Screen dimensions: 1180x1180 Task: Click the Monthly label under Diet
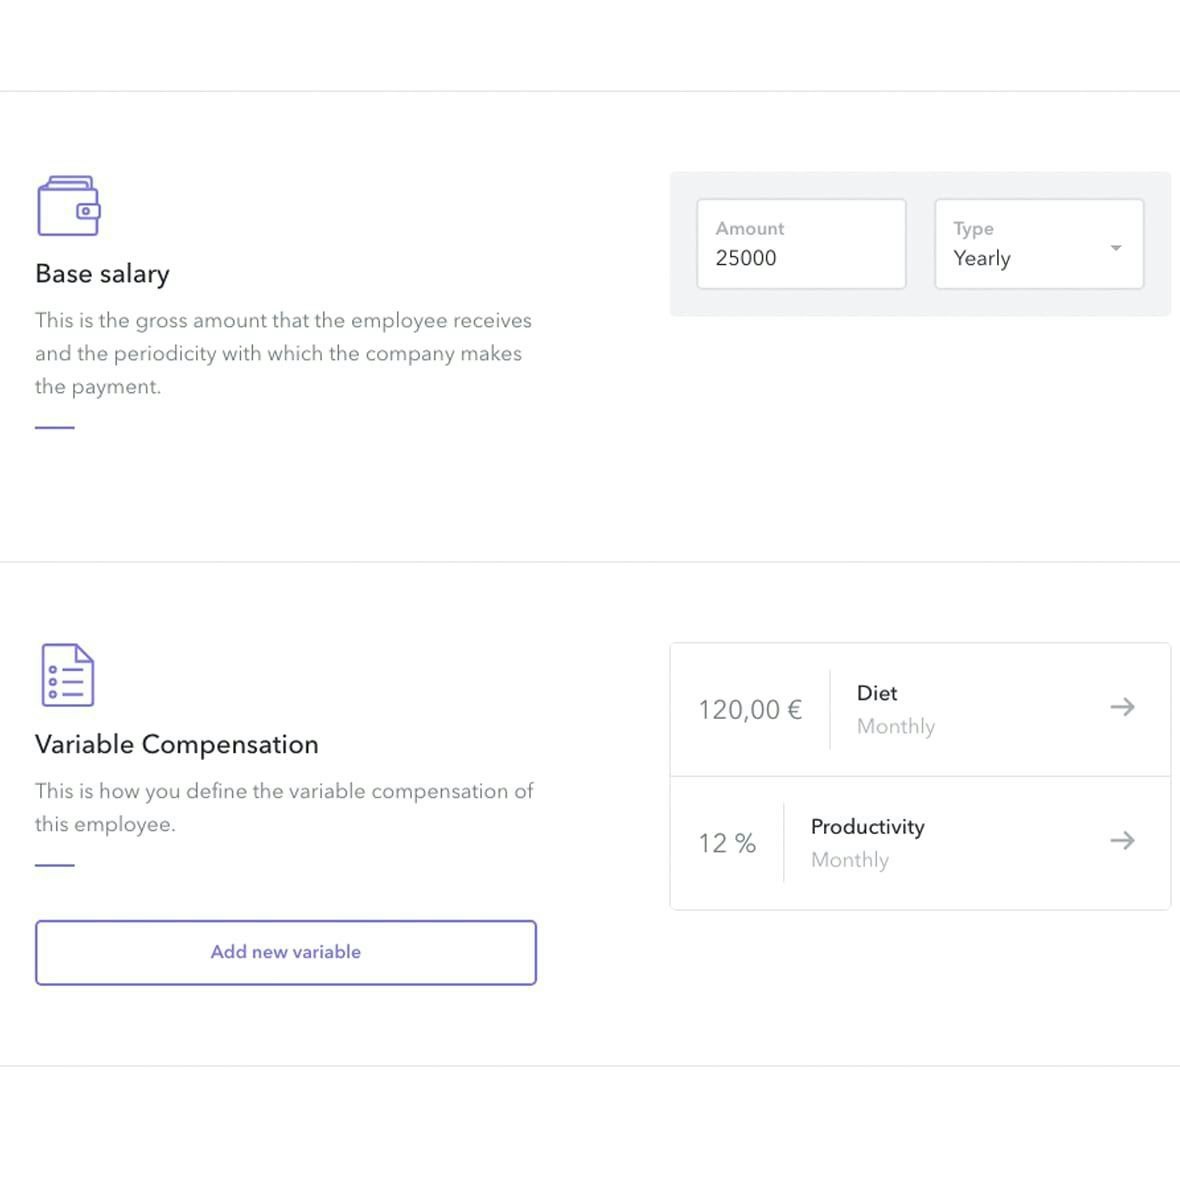click(896, 726)
